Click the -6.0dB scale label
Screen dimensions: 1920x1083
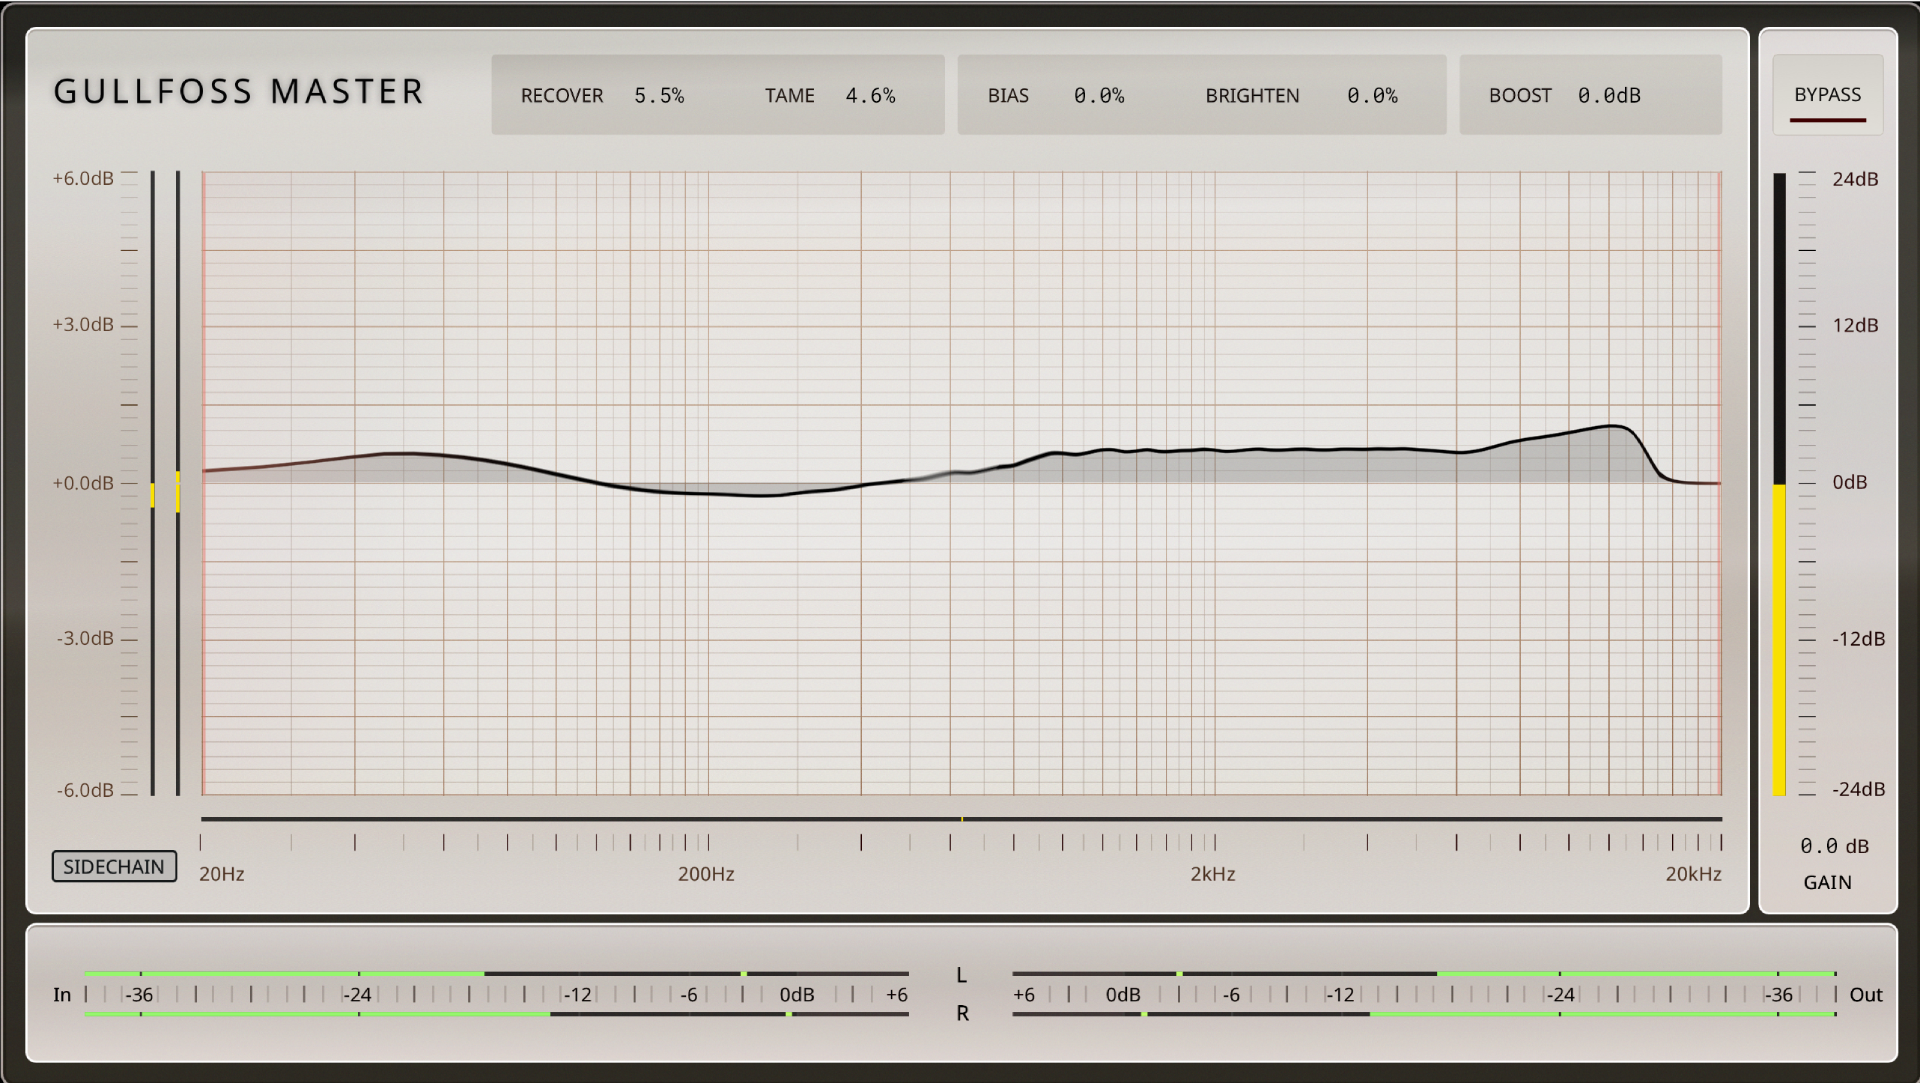coord(85,790)
